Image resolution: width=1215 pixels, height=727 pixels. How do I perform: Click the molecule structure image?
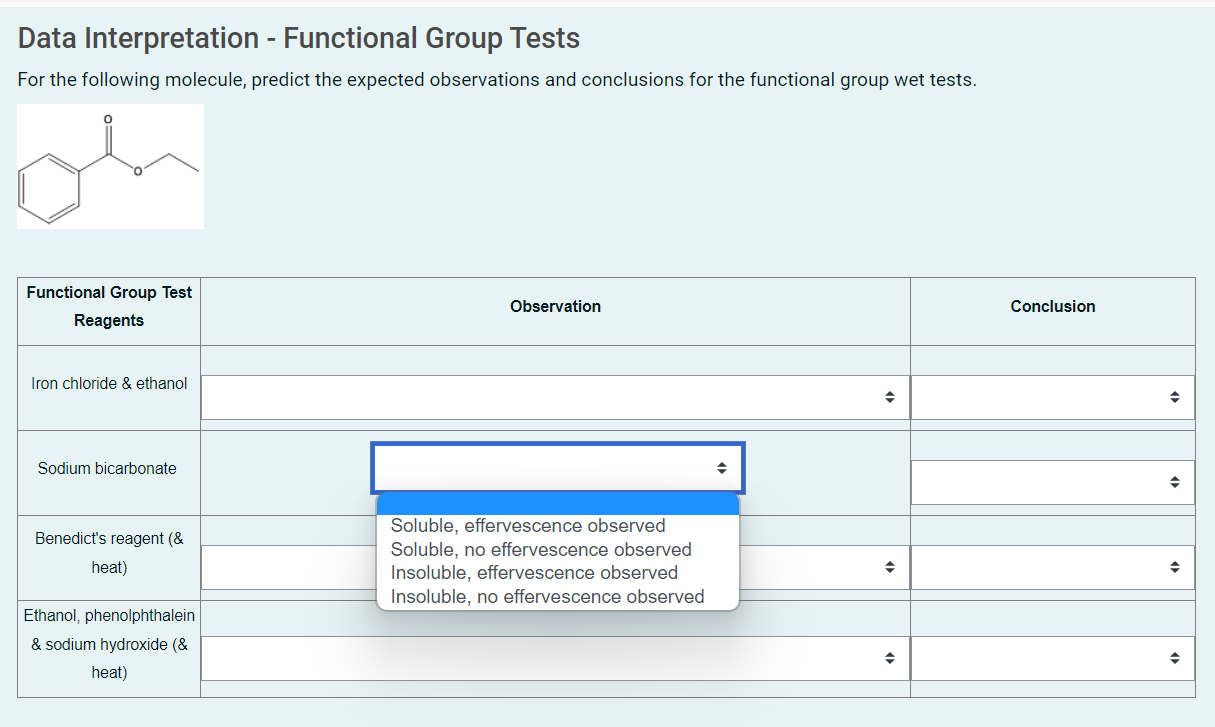(x=110, y=165)
